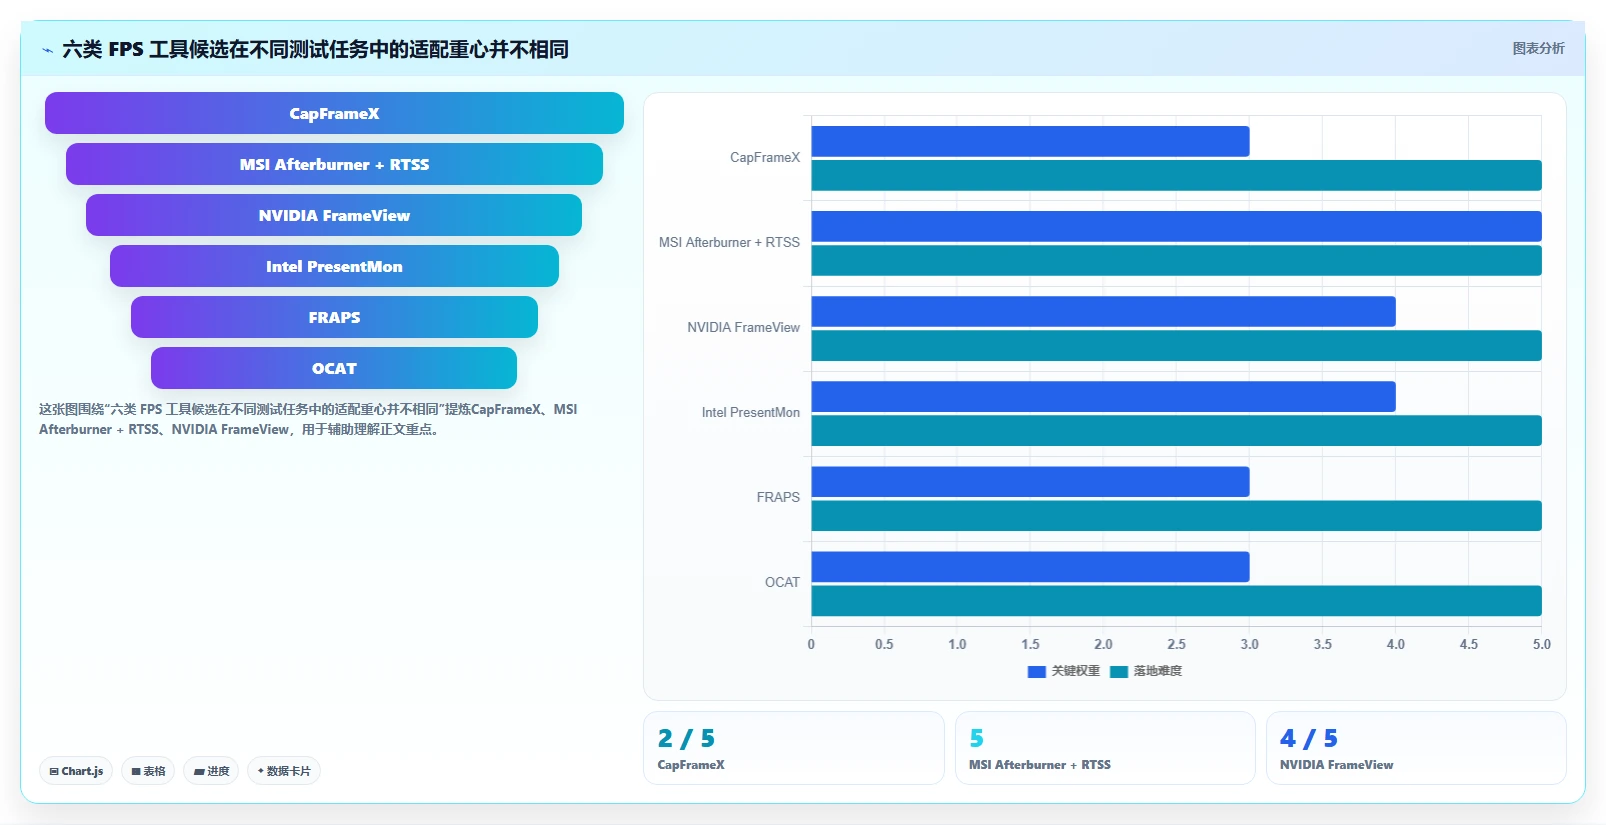This screenshot has width=1606, height=825.
Task: Click the 进度 tag chip
Action: pyautogui.click(x=211, y=771)
